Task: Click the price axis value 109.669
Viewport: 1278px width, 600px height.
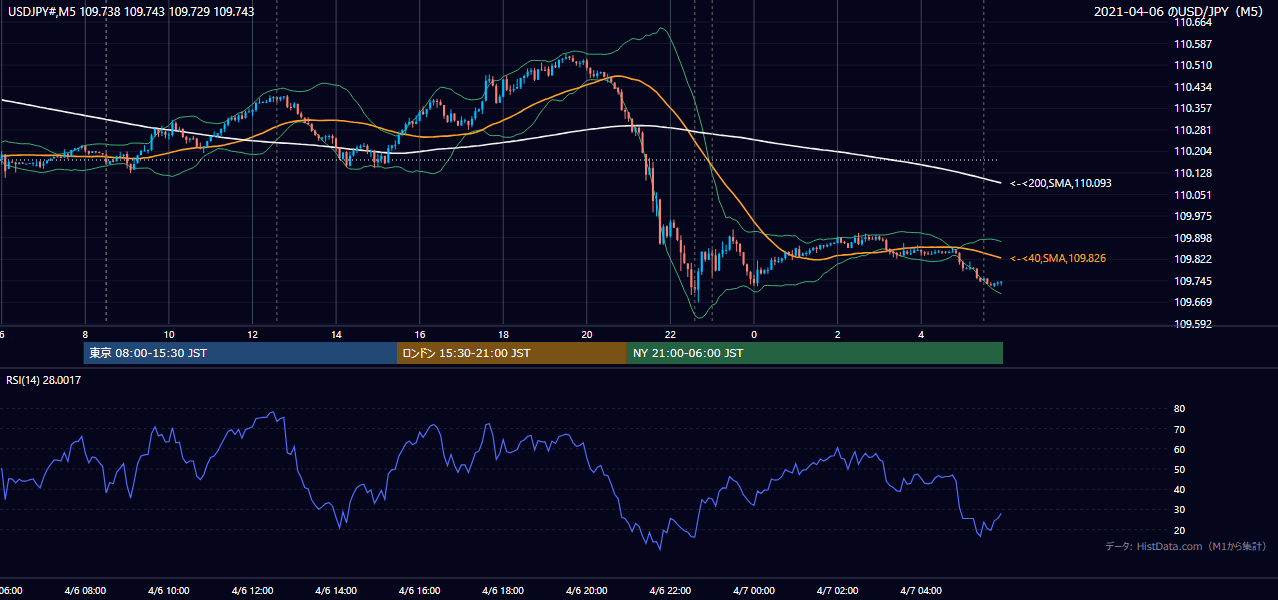Action: (x=1194, y=302)
